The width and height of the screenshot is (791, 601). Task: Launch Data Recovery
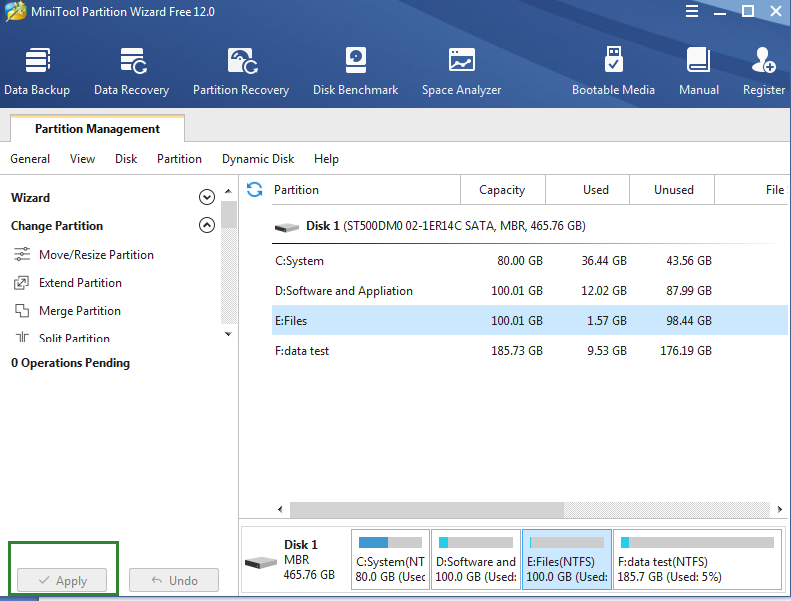pyautogui.click(x=132, y=72)
